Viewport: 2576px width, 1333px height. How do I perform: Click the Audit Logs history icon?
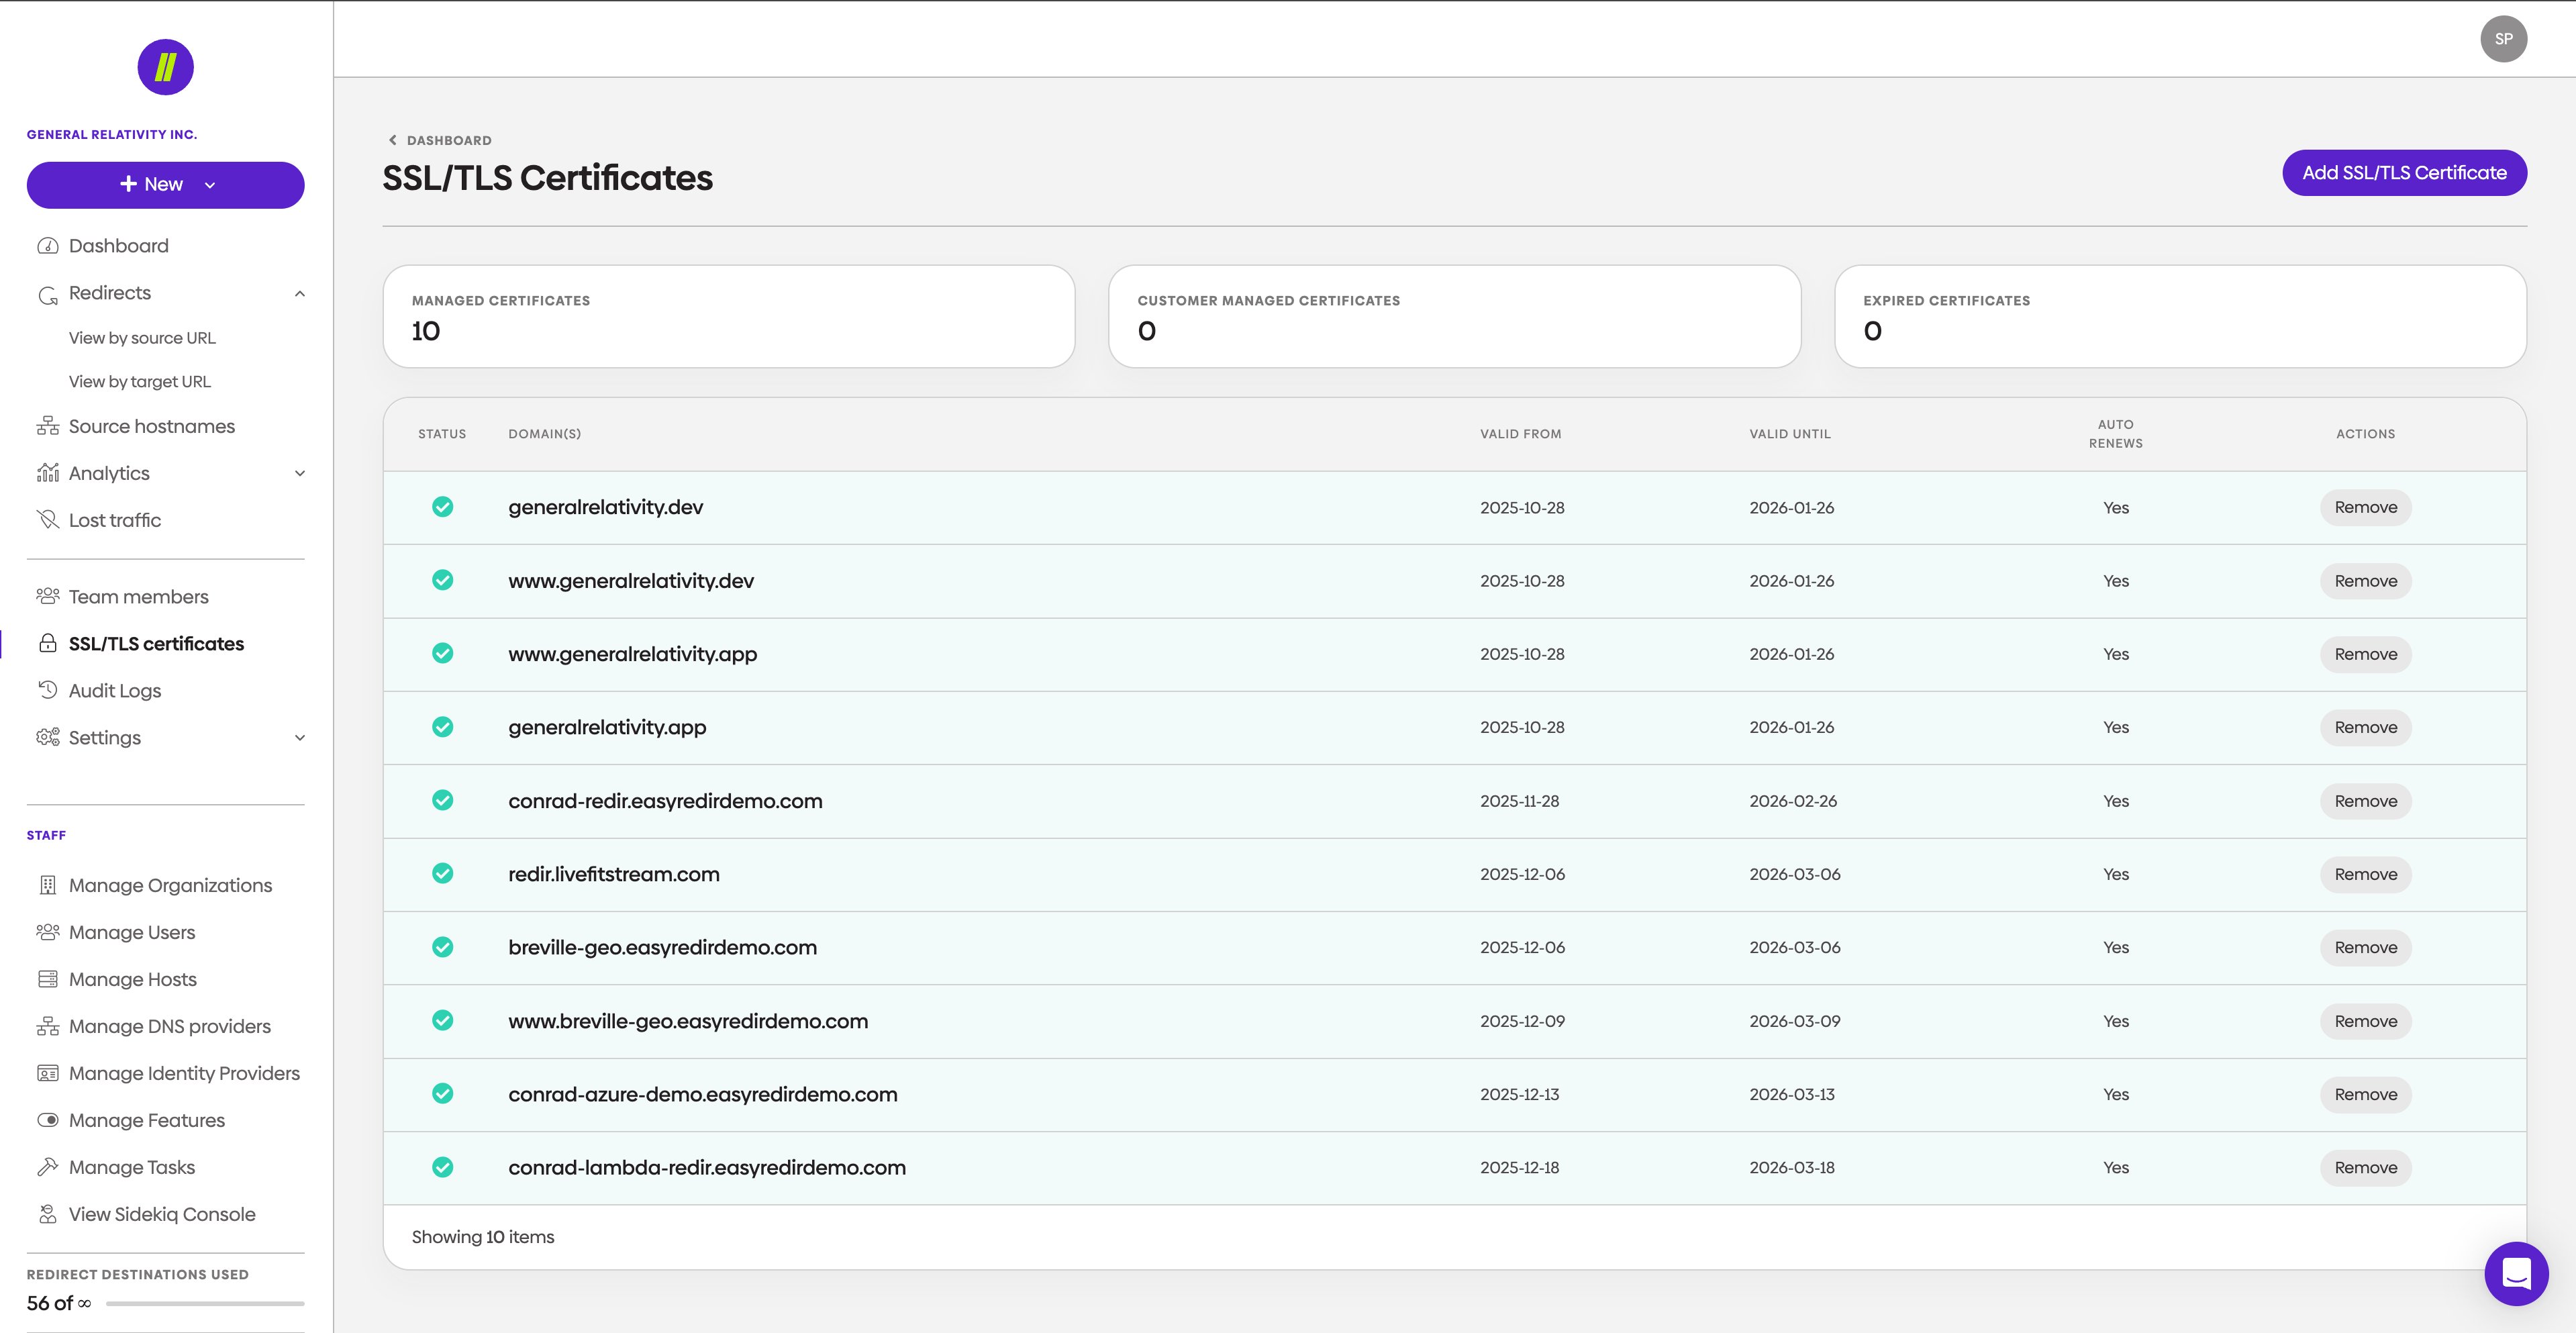pyautogui.click(x=47, y=690)
